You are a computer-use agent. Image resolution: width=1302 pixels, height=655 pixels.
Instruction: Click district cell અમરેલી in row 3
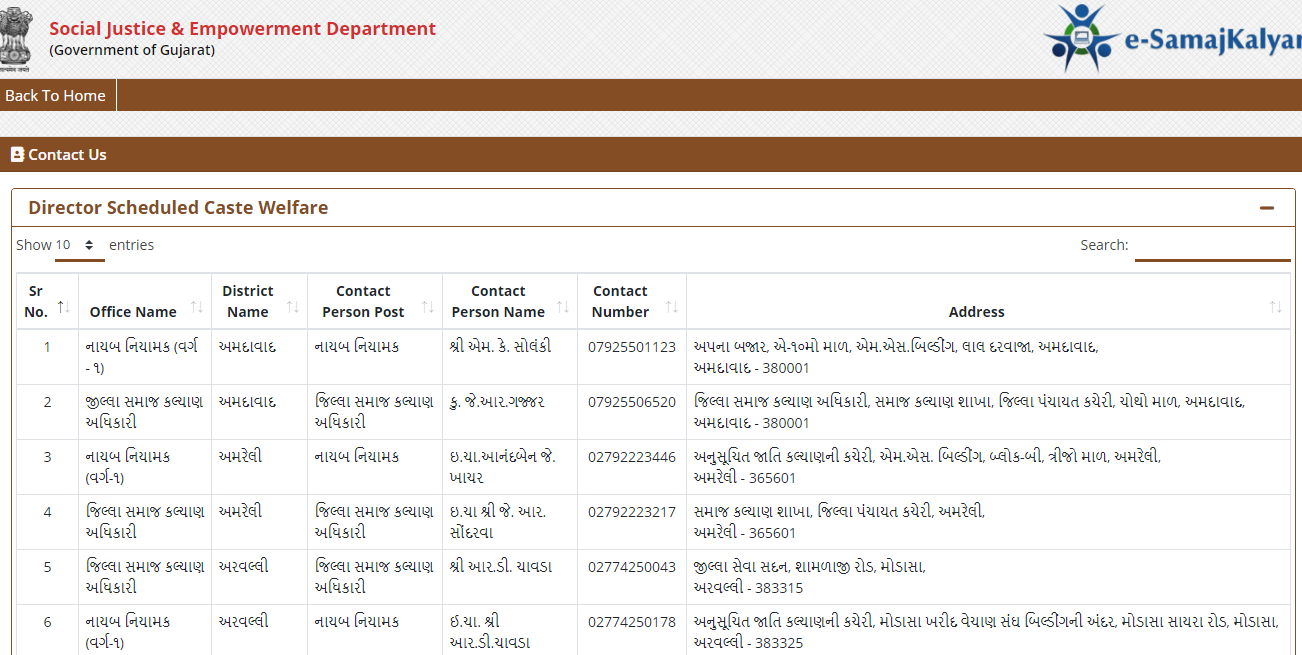tap(241, 457)
